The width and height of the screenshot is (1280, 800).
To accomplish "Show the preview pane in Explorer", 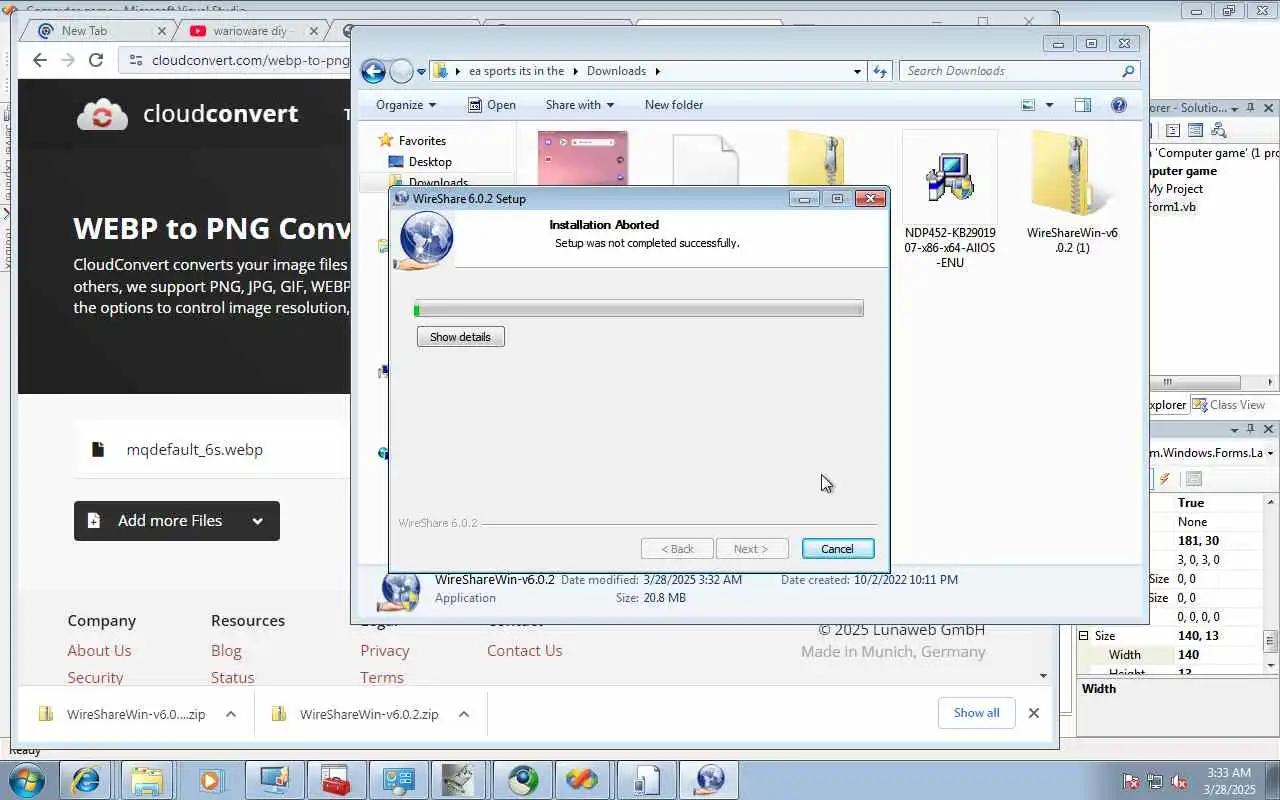I will point(1083,105).
